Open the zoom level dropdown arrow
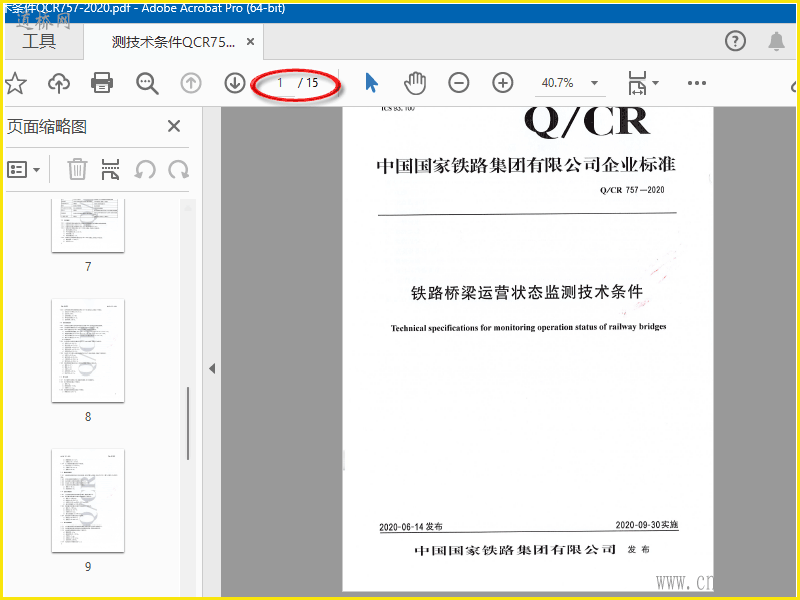 (594, 83)
